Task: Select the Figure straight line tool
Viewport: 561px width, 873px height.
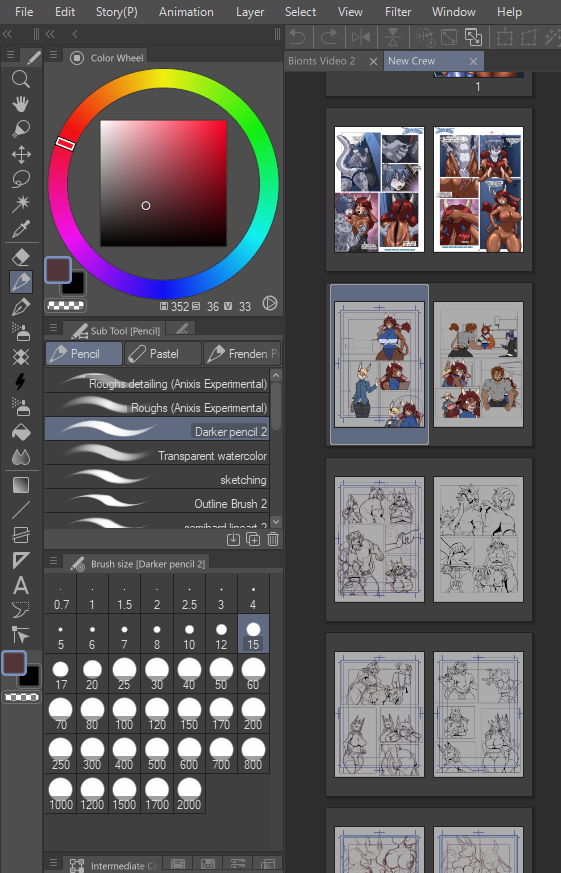Action: click(x=21, y=510)
